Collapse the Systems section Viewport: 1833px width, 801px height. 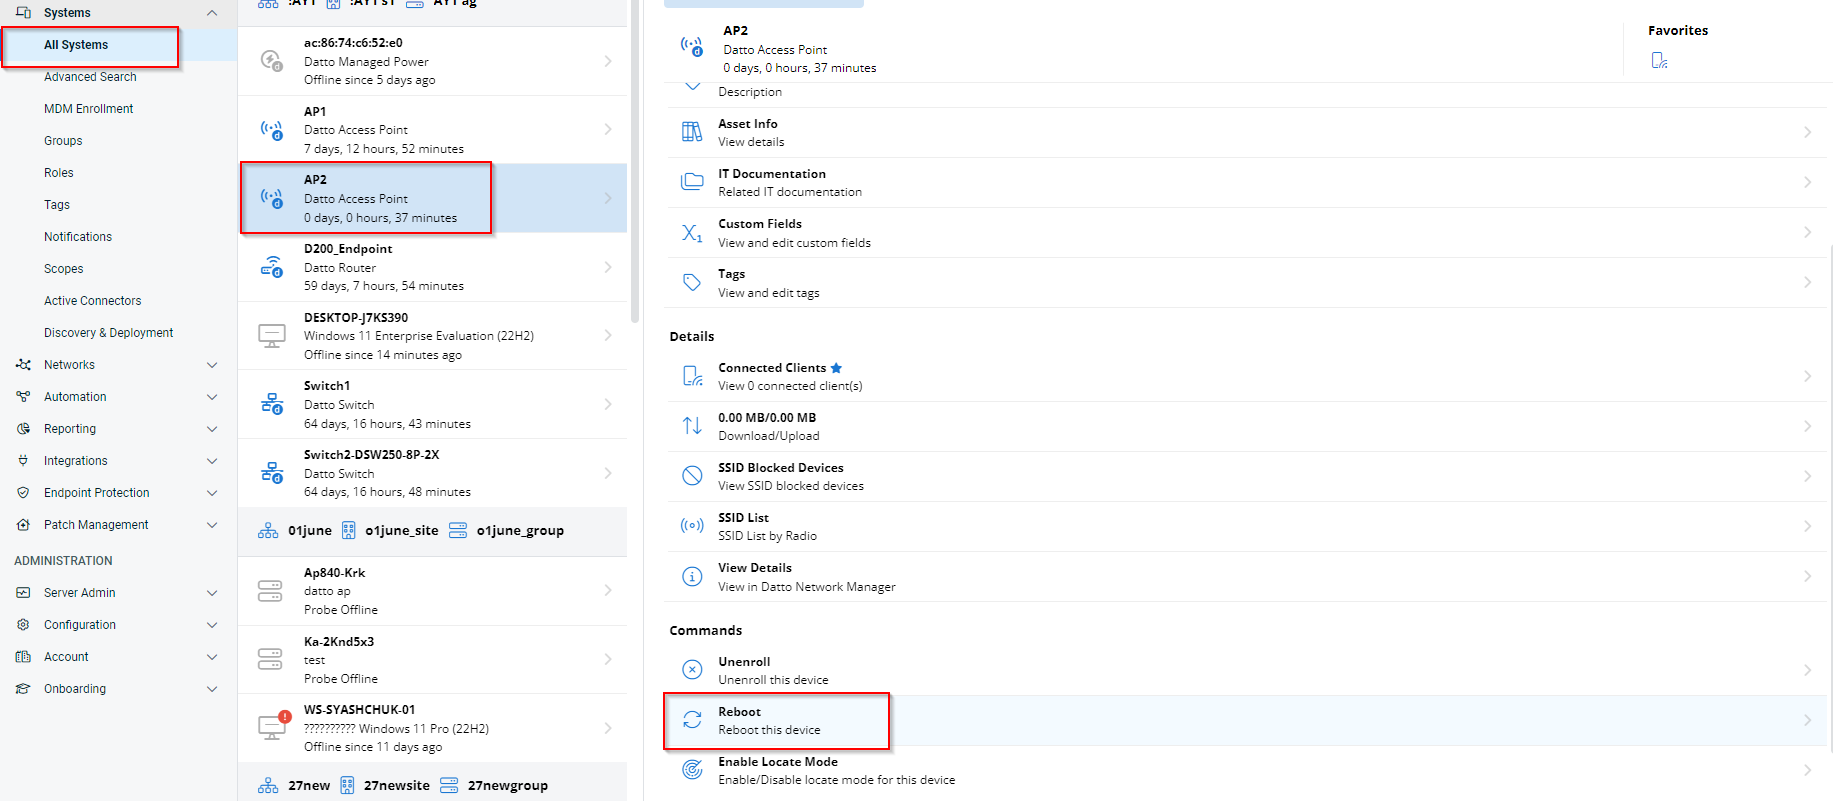[212, 13]
